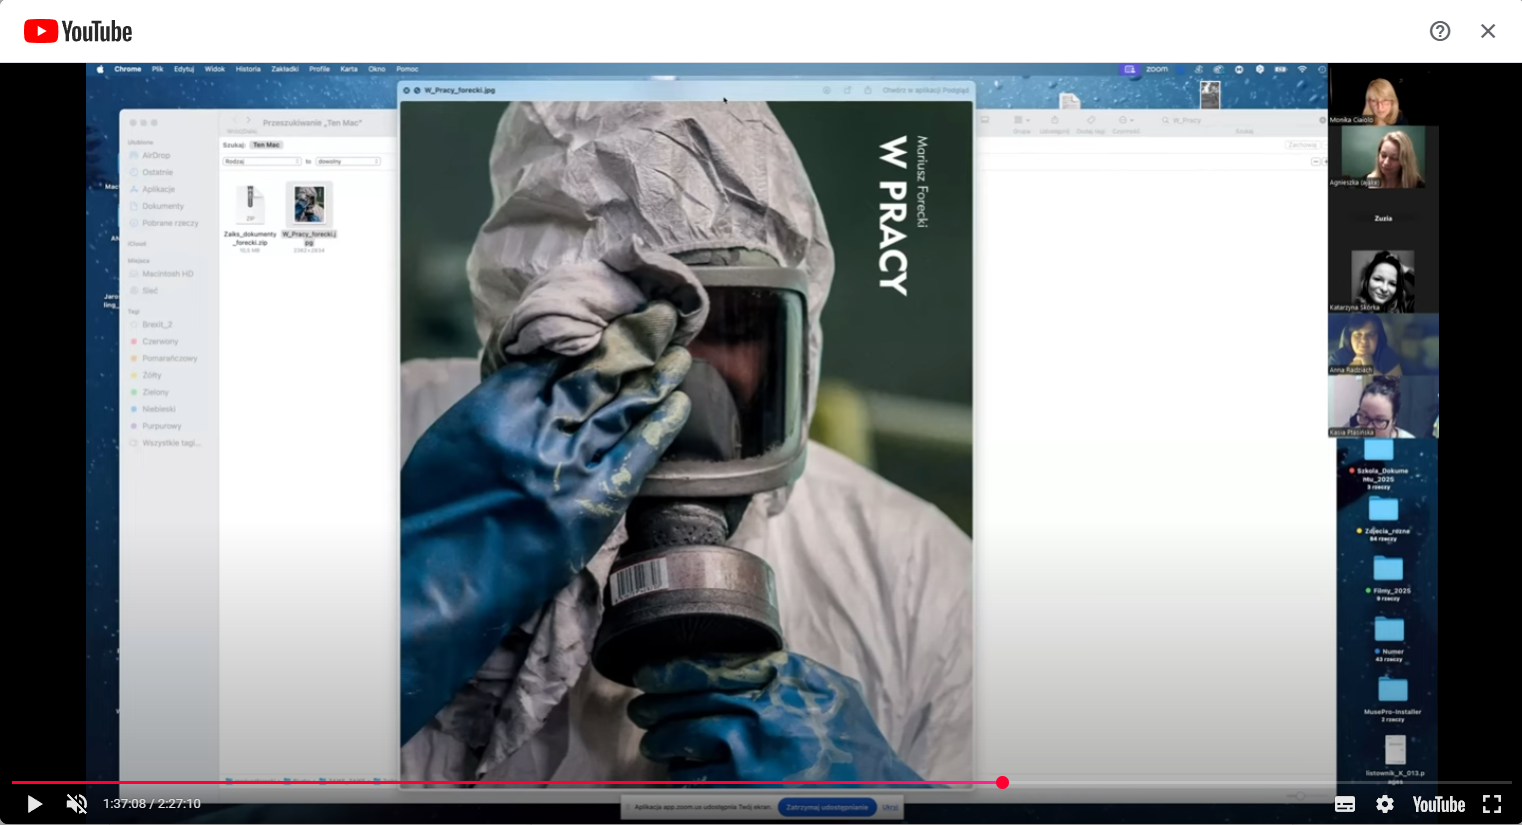Open the Plik menu
This screenshot has width=1522, height=825.
coord(158,69)
